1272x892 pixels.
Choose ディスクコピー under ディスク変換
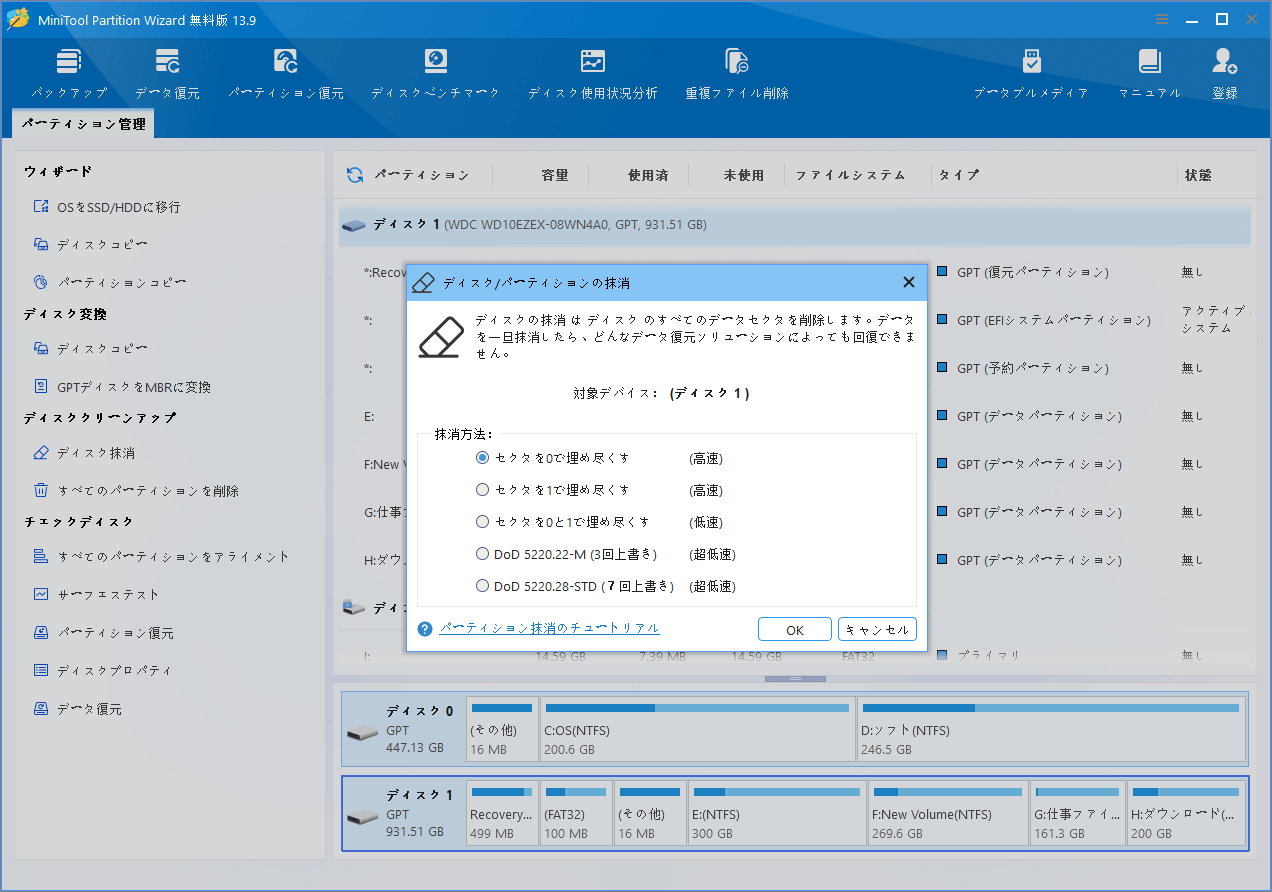pos(91,348)
